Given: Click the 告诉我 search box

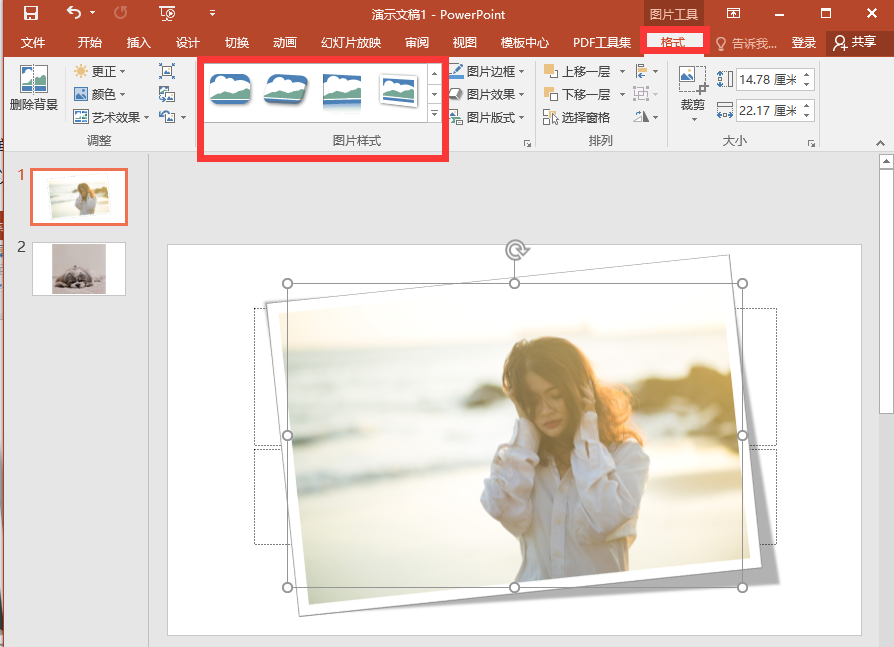Looking at the screenshot, I should (x=746, y=43).
